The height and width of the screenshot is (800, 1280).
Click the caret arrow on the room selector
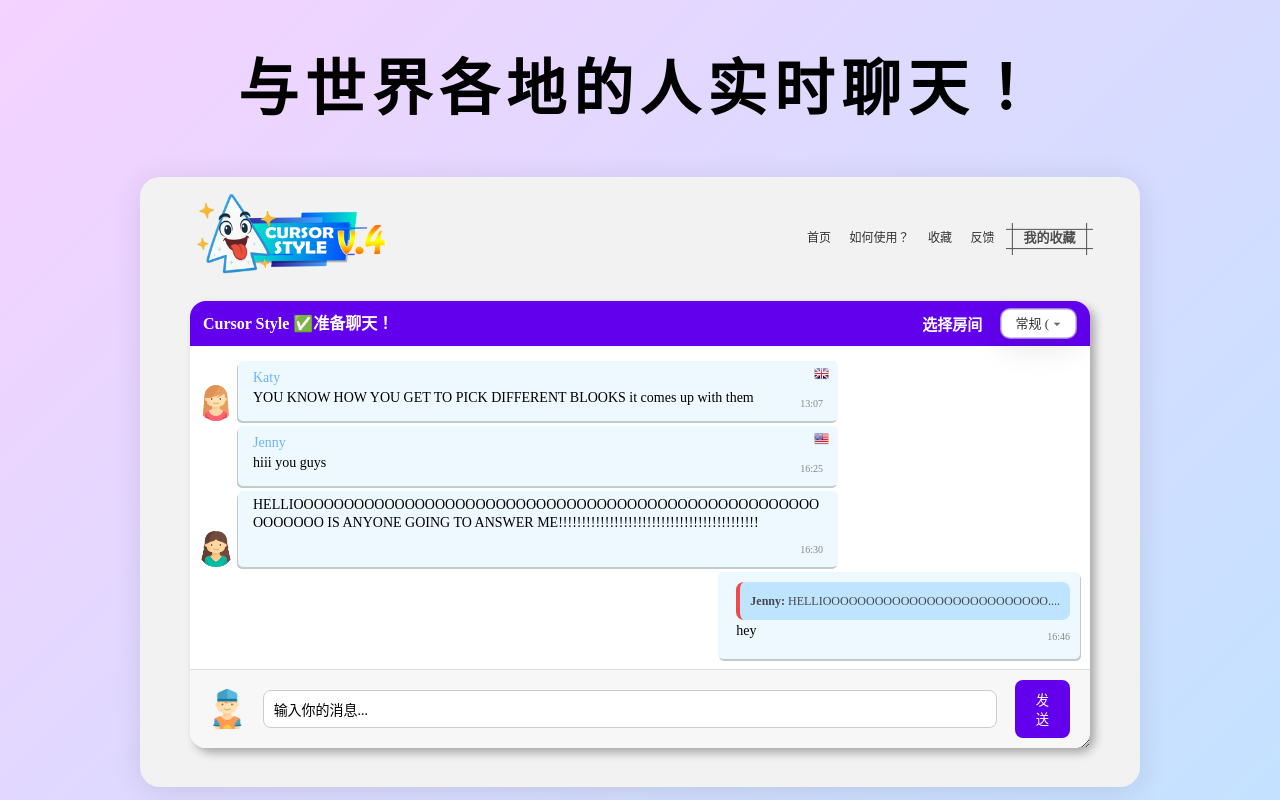[1056, 323]
